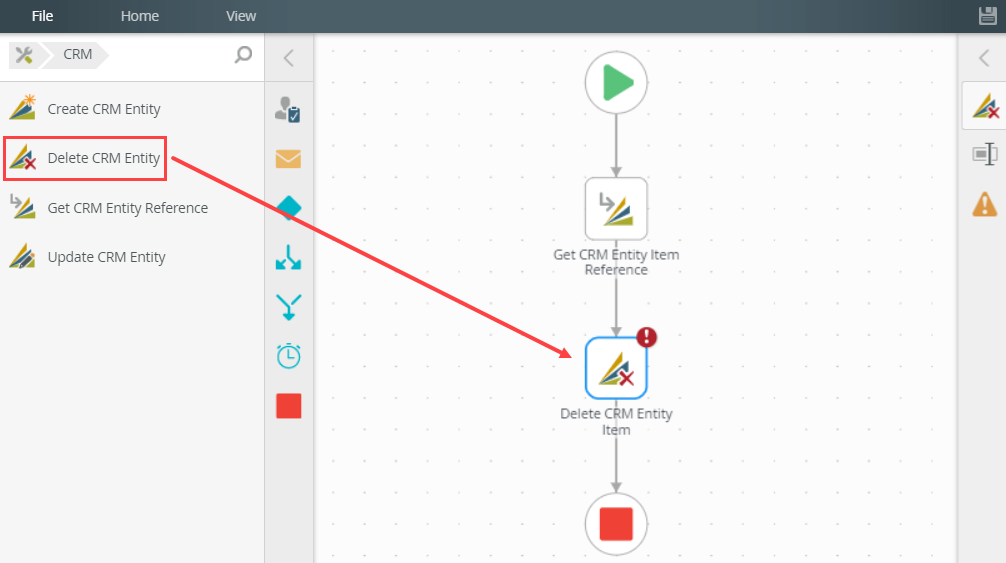Open toolbox search with magnifier icon
Screen dimensions: 1006x563
click(x=243, y=55)
